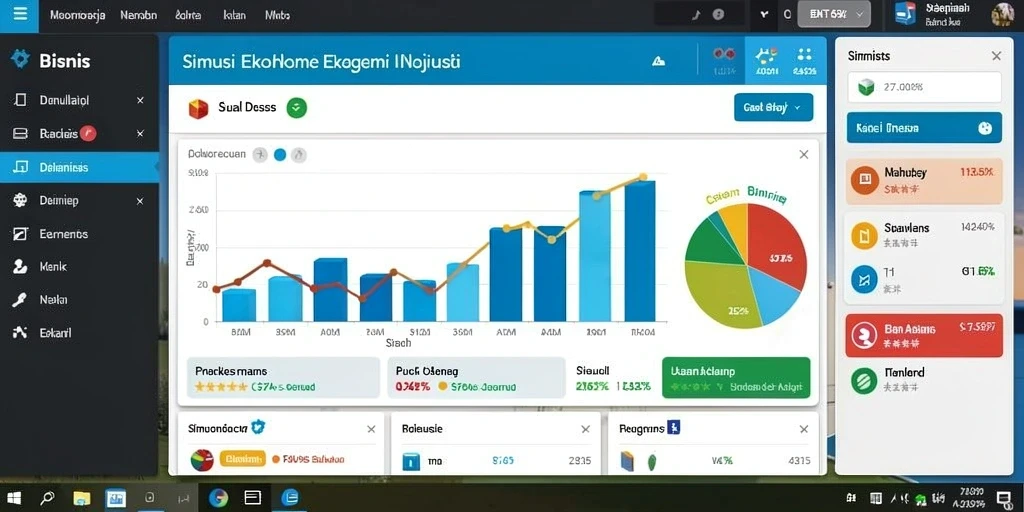The image size is (1024, 512).
Task: Toggle the third gray chart option circle
Action: click(299, 155)
